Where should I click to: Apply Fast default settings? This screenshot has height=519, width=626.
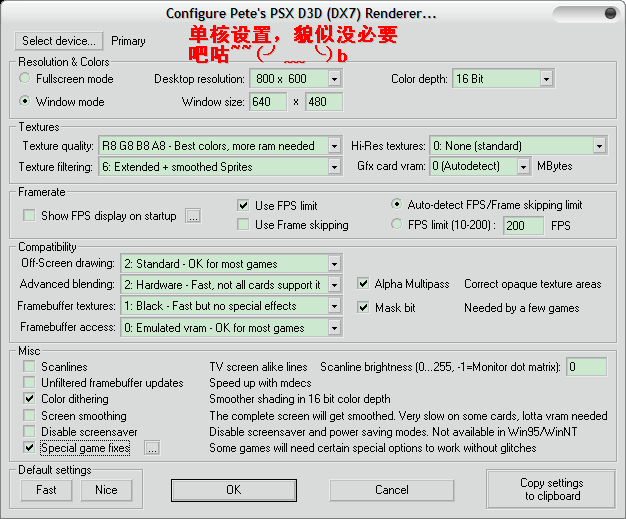pos(46,490)
